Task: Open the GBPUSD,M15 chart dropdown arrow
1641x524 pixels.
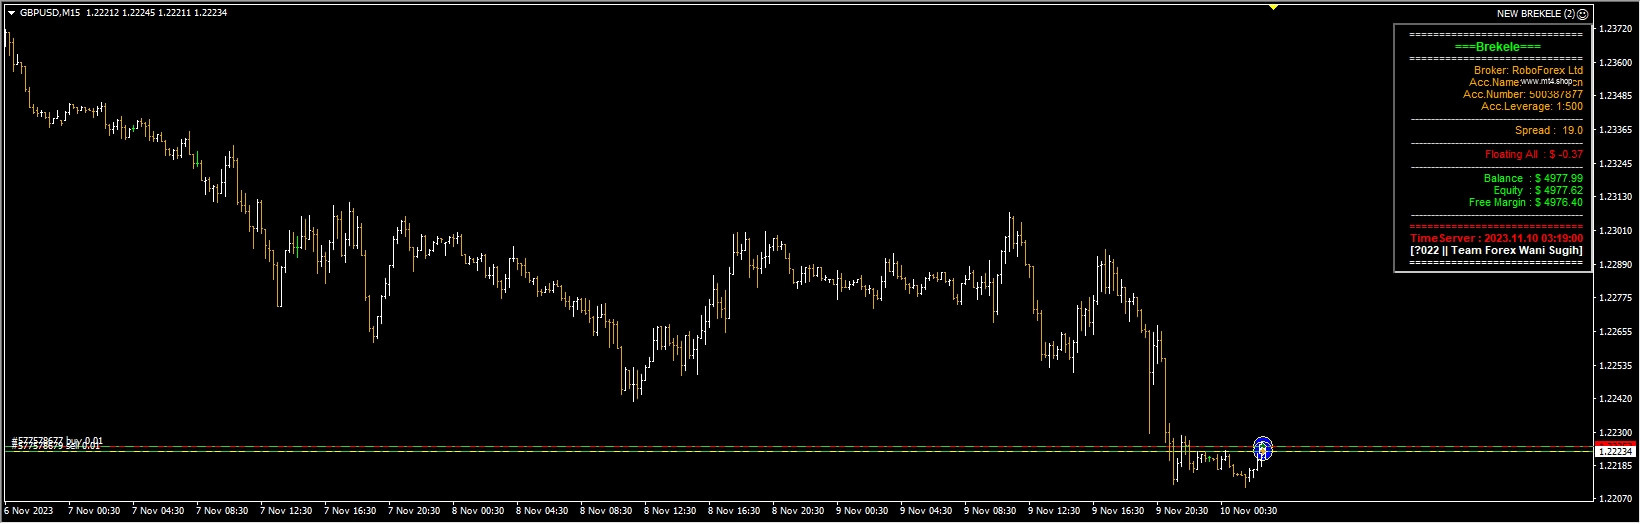Action: (11, 13)
